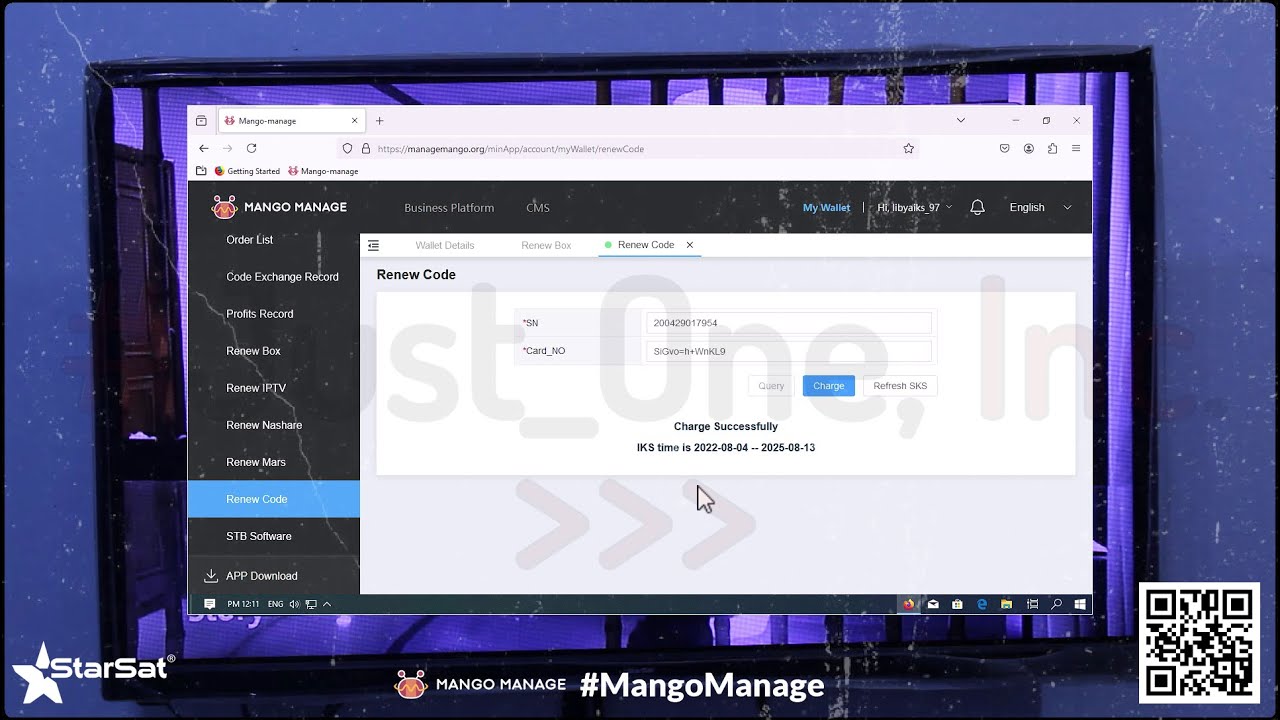The height and width of the screenshot is (720, 1280).
Task: Click the Mango Manage logo
Action: [279, 207]
